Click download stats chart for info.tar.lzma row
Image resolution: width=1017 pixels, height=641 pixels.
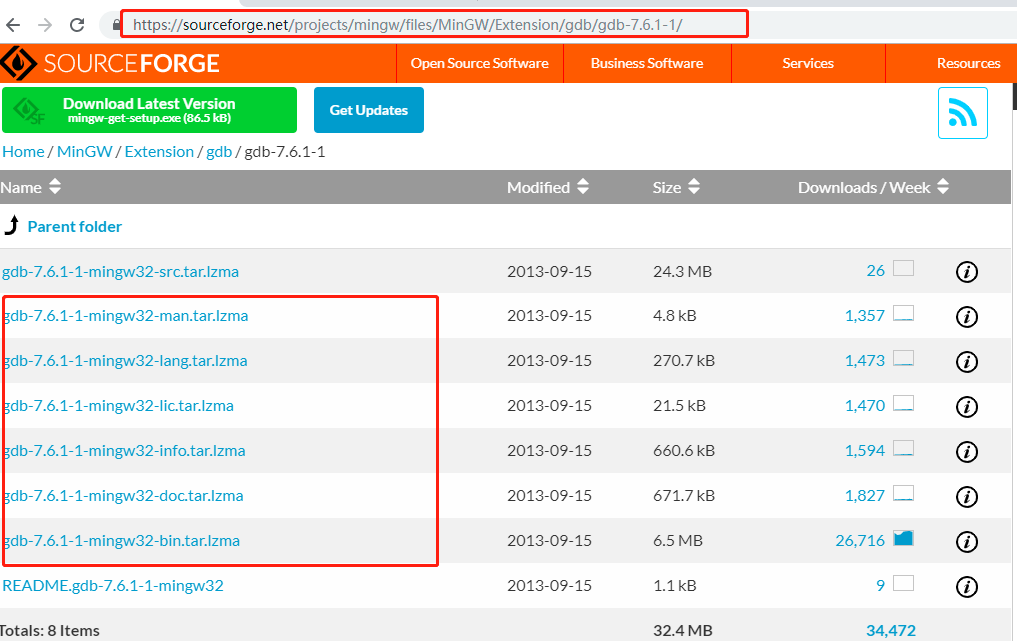(x=903, y=448)
